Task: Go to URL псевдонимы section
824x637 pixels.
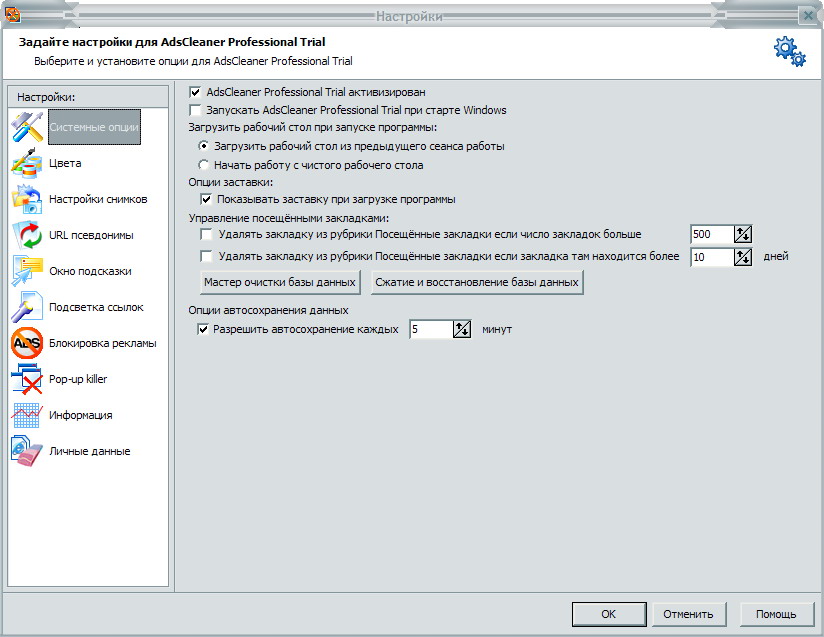Action: click(x=91, y=235)
